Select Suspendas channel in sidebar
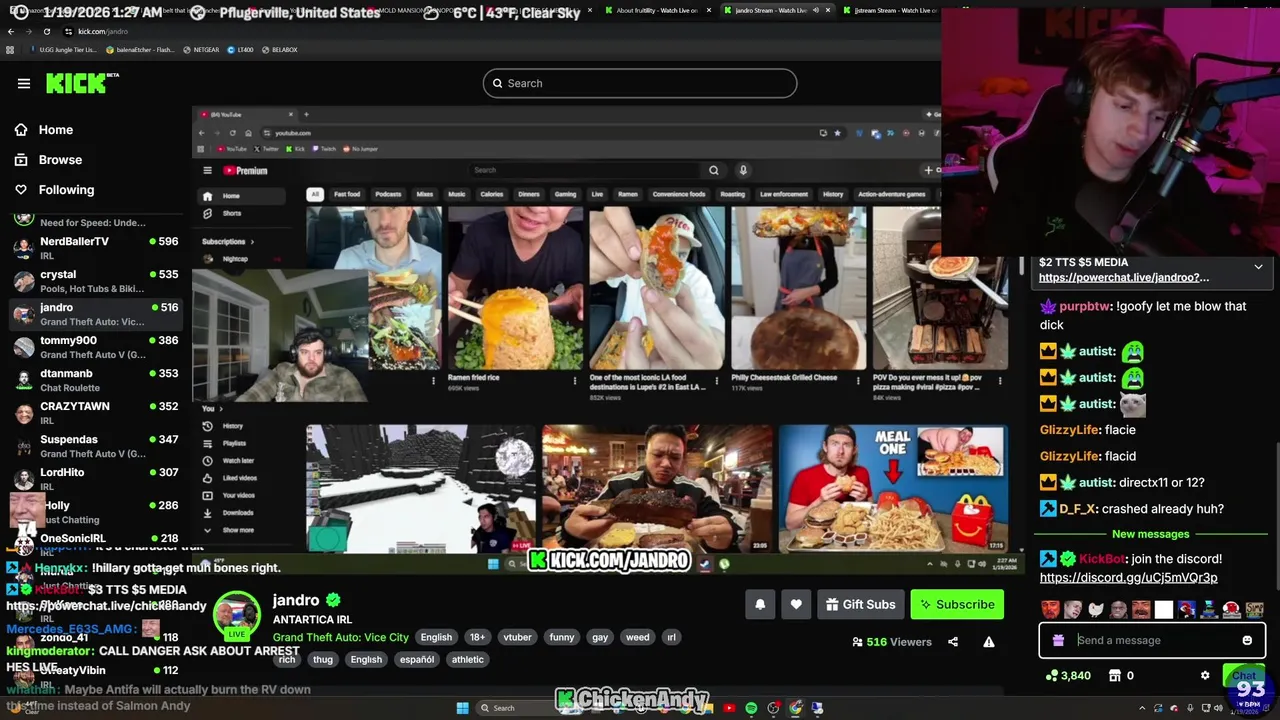Screen dimensions: 1280x720 pos(95,445)
